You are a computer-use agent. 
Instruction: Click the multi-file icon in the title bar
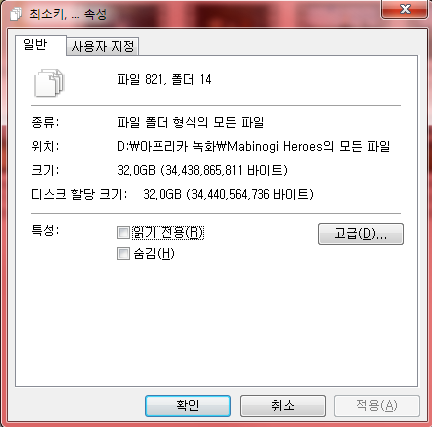tap(16, 14)
